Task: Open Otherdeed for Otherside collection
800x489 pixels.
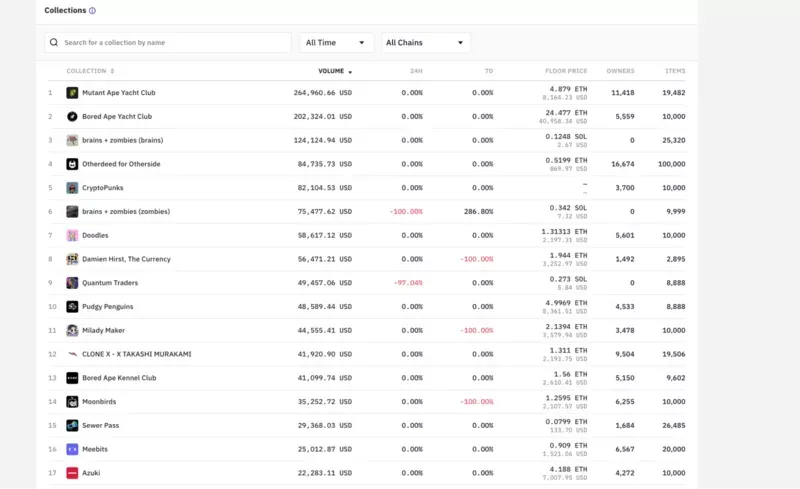Action: [x=121, y=164]
